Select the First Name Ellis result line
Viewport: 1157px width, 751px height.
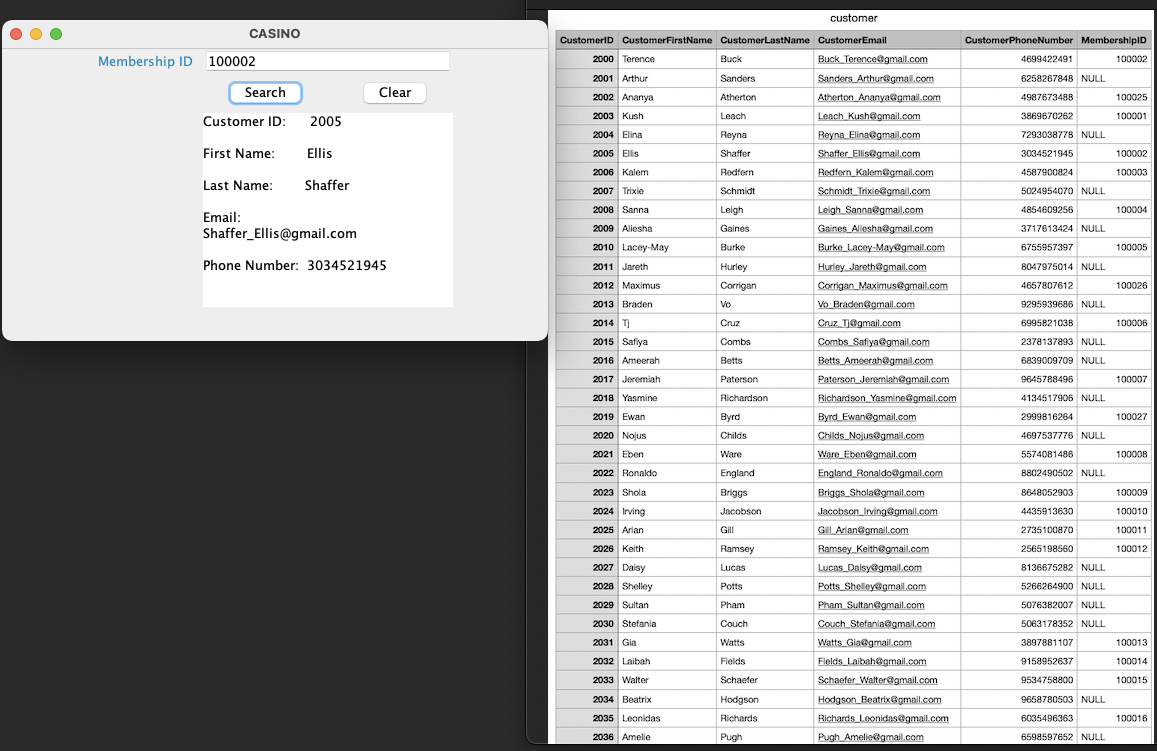[268, 153]
